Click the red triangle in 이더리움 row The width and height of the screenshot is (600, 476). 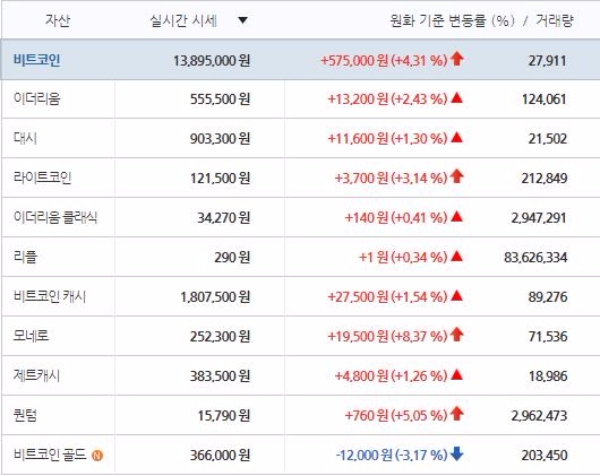(x=456, y=98)
